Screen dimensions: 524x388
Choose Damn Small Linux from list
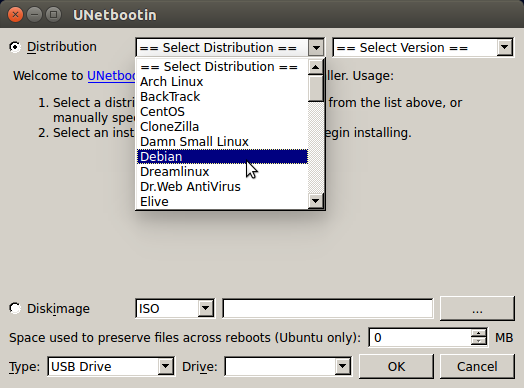coord(222,142)
